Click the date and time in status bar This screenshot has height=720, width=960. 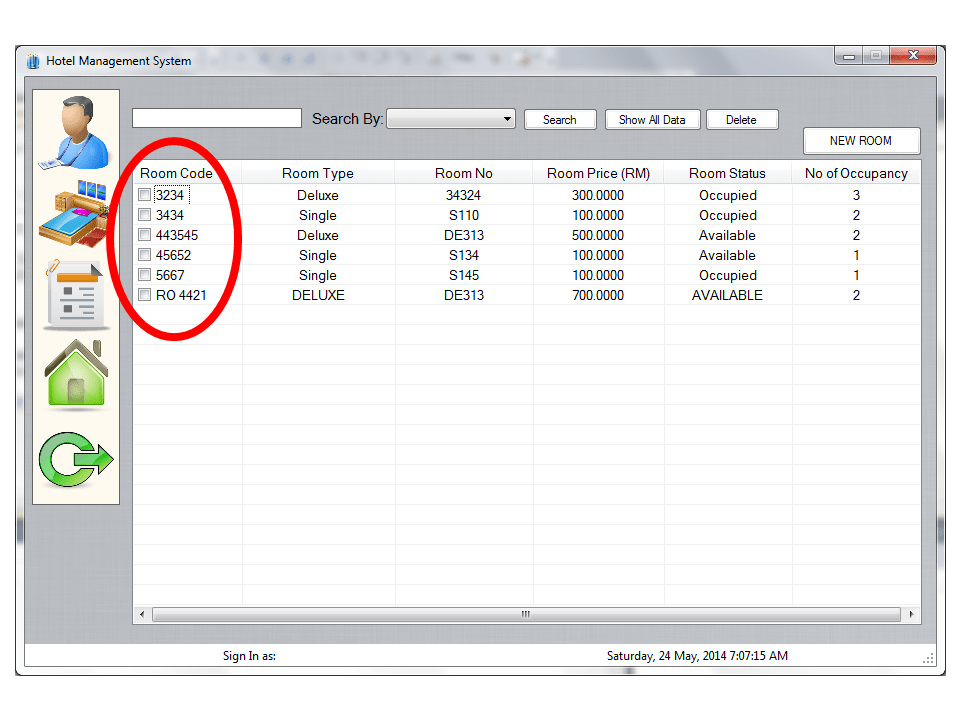pyautogui.click(x=697, y=656)
